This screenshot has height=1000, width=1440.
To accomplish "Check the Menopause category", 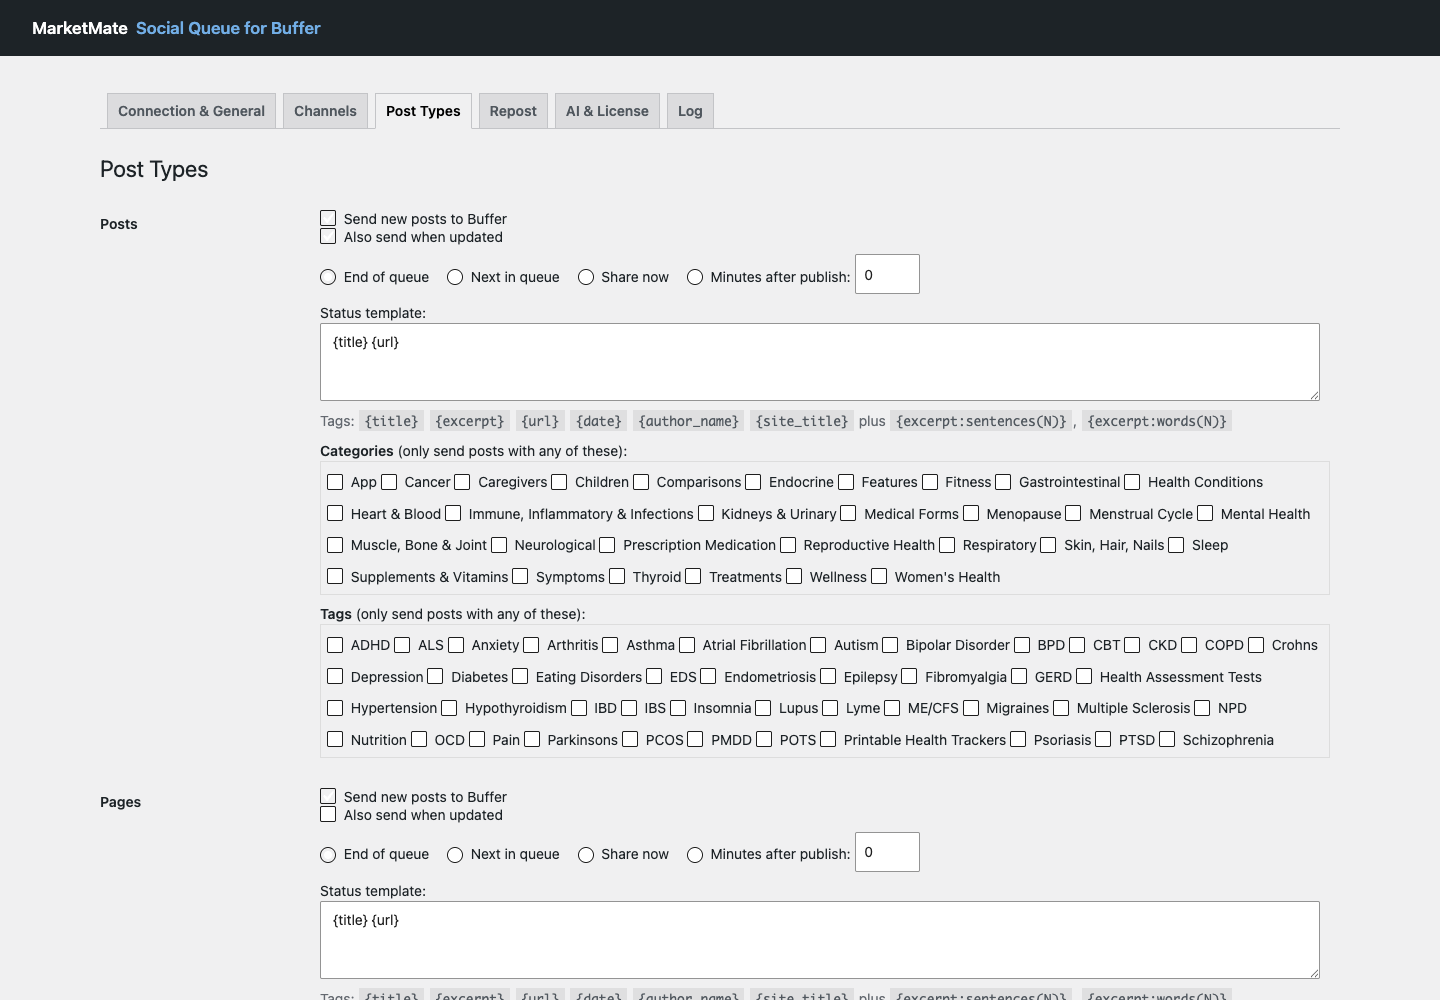I will tap(971, 513).
